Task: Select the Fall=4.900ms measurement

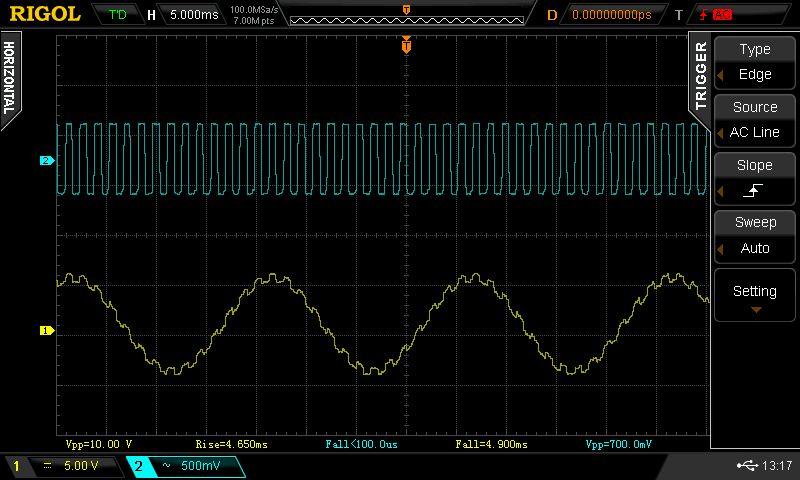Action: click(491, 444)
